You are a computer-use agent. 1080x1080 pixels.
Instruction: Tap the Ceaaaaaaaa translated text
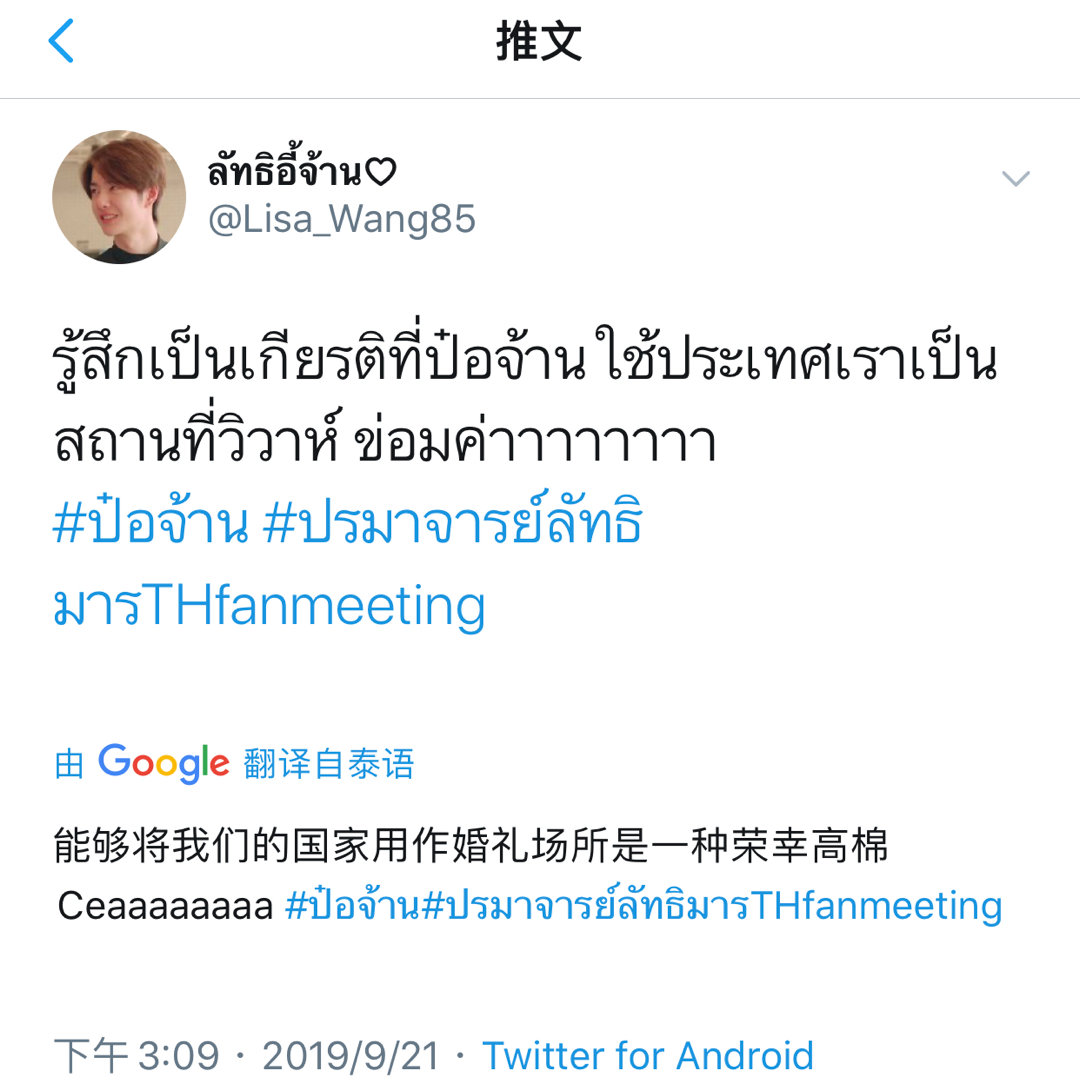click(x=165, y=905)
